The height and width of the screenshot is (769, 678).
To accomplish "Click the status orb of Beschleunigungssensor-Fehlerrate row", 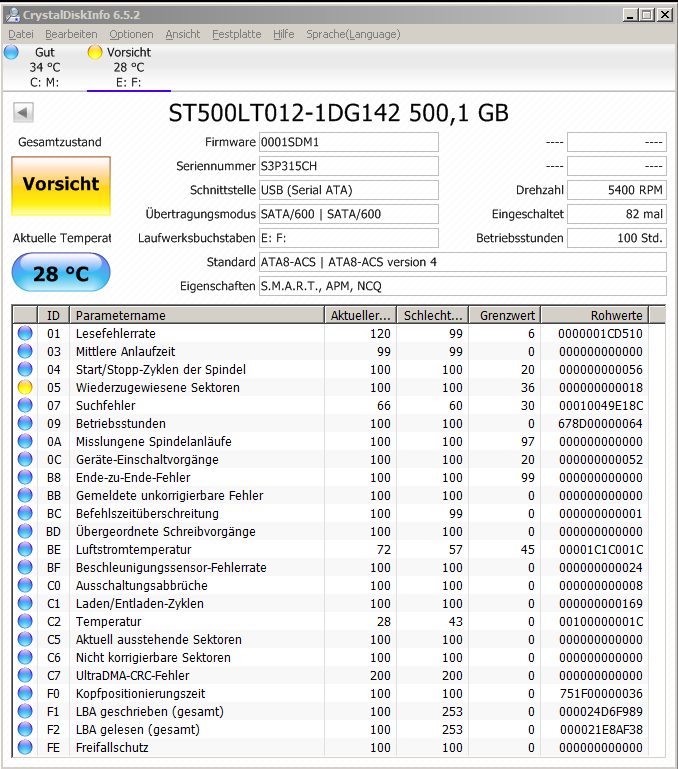I will (x=25, y=567).
